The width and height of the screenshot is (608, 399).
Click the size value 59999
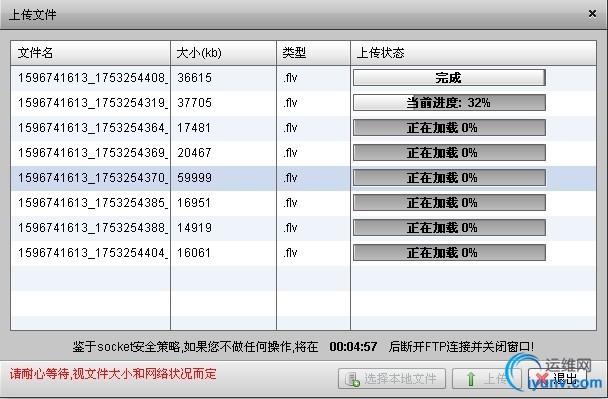click(194, 178)
